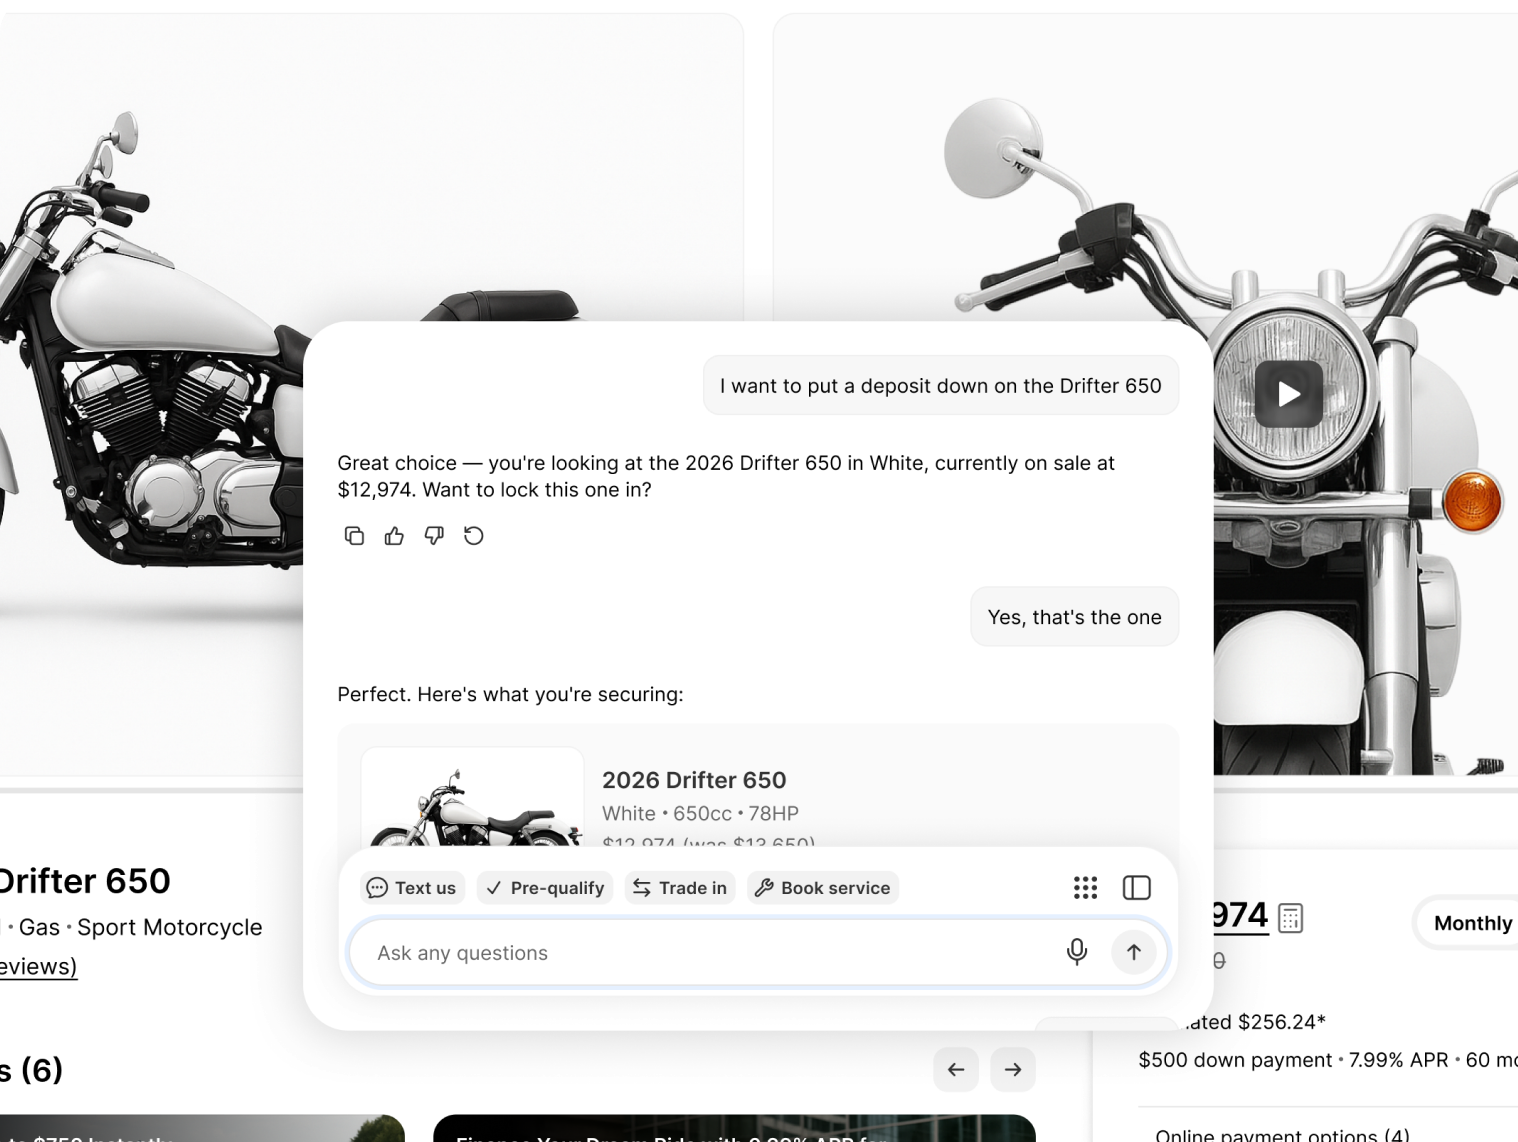The image size is (1518, 1142).
Task: Select the Monthly payment toggle
Action: tap(1471, 923)
